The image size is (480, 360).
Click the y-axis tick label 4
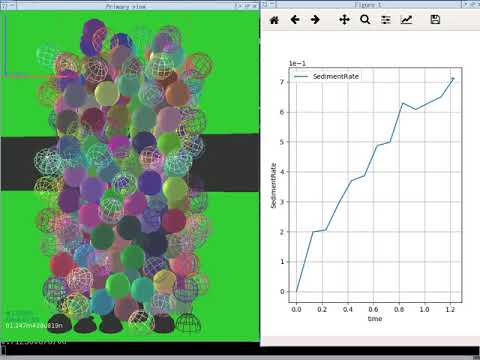[282, 172]
